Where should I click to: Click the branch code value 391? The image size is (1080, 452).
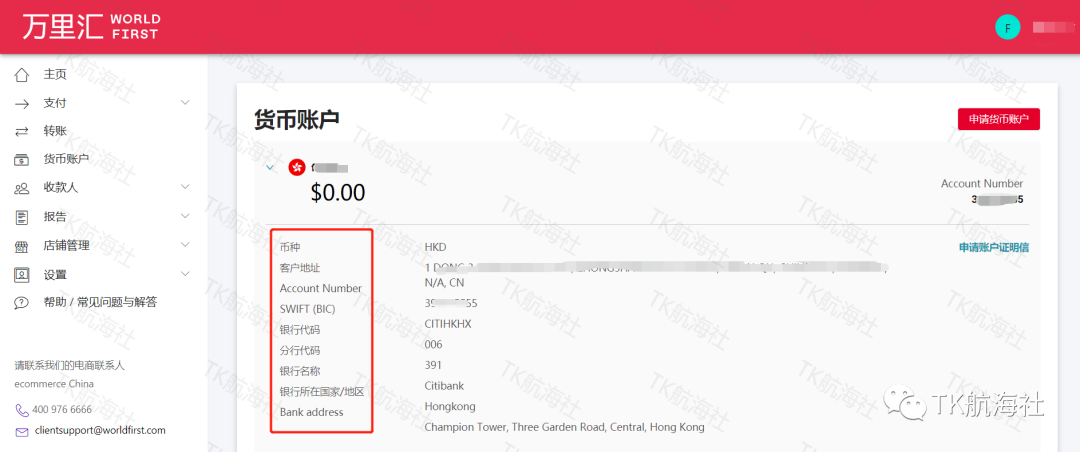(433, 364)
